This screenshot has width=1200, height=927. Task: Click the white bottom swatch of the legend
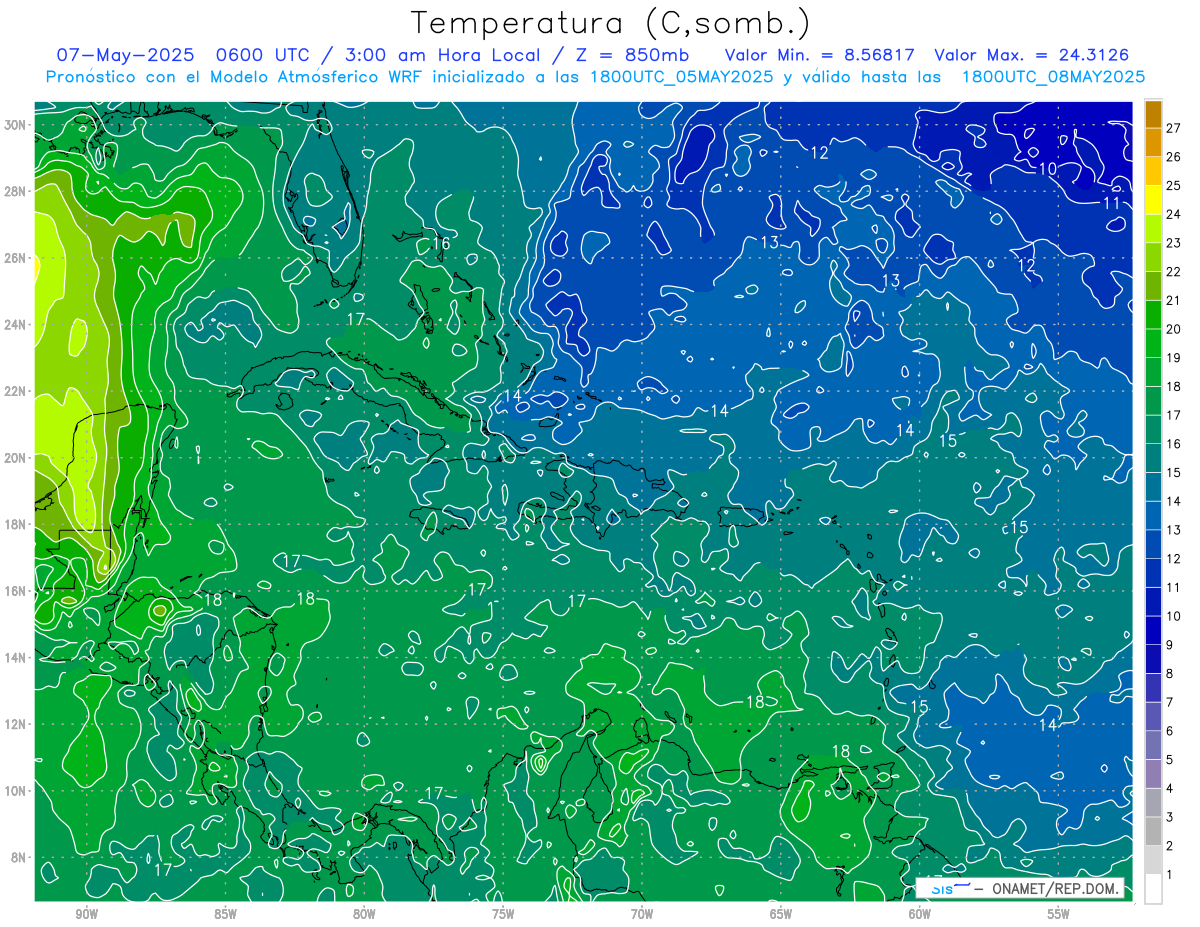click(1153, 889)
